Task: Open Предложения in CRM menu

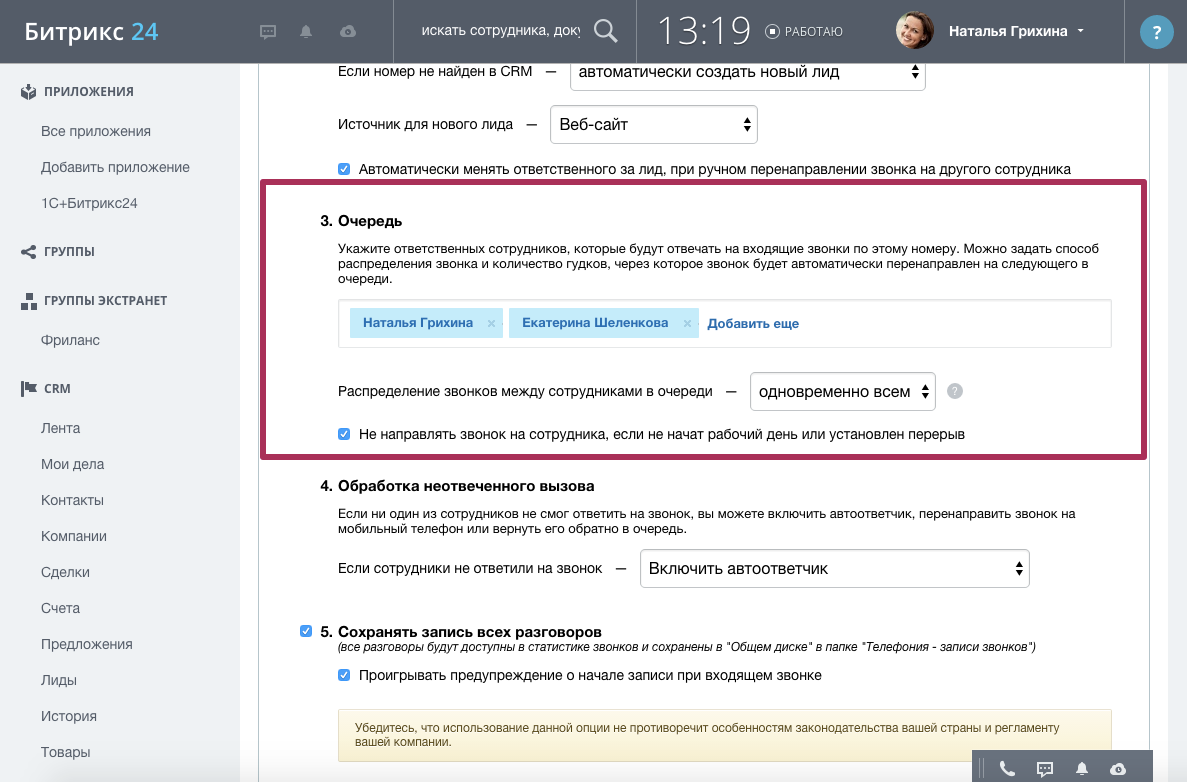Action: (86, 644)
